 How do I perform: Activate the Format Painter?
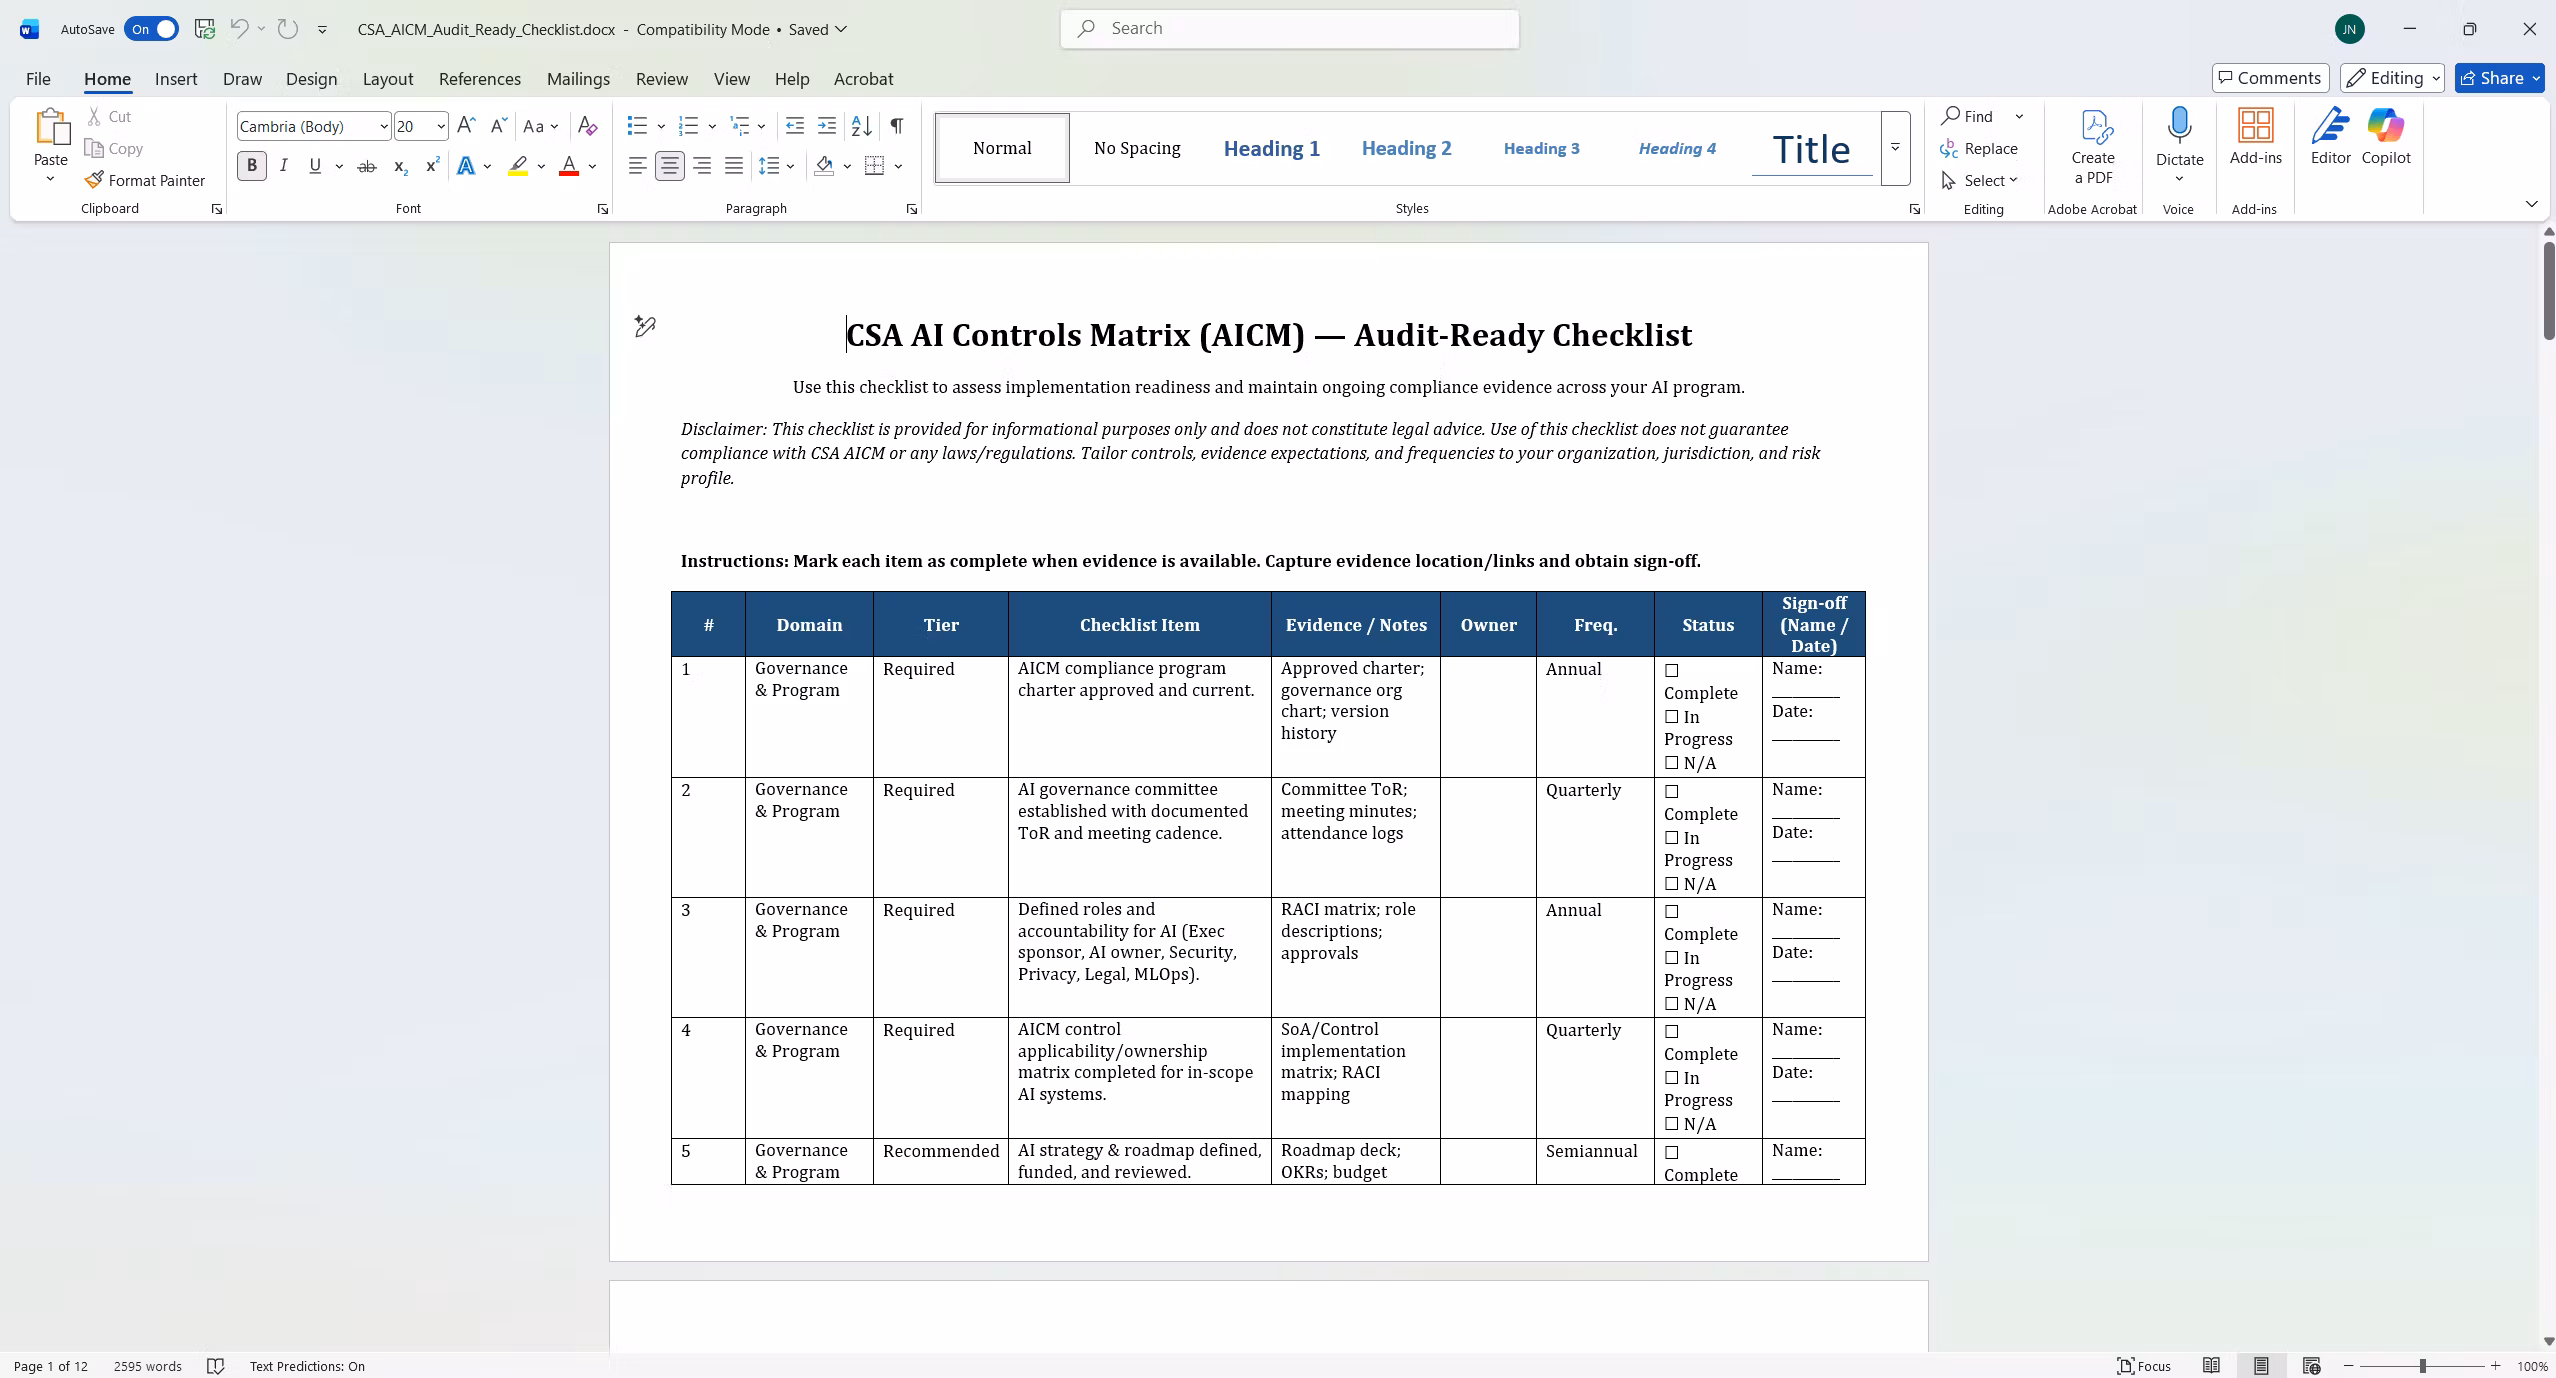[x=145, y=180]
